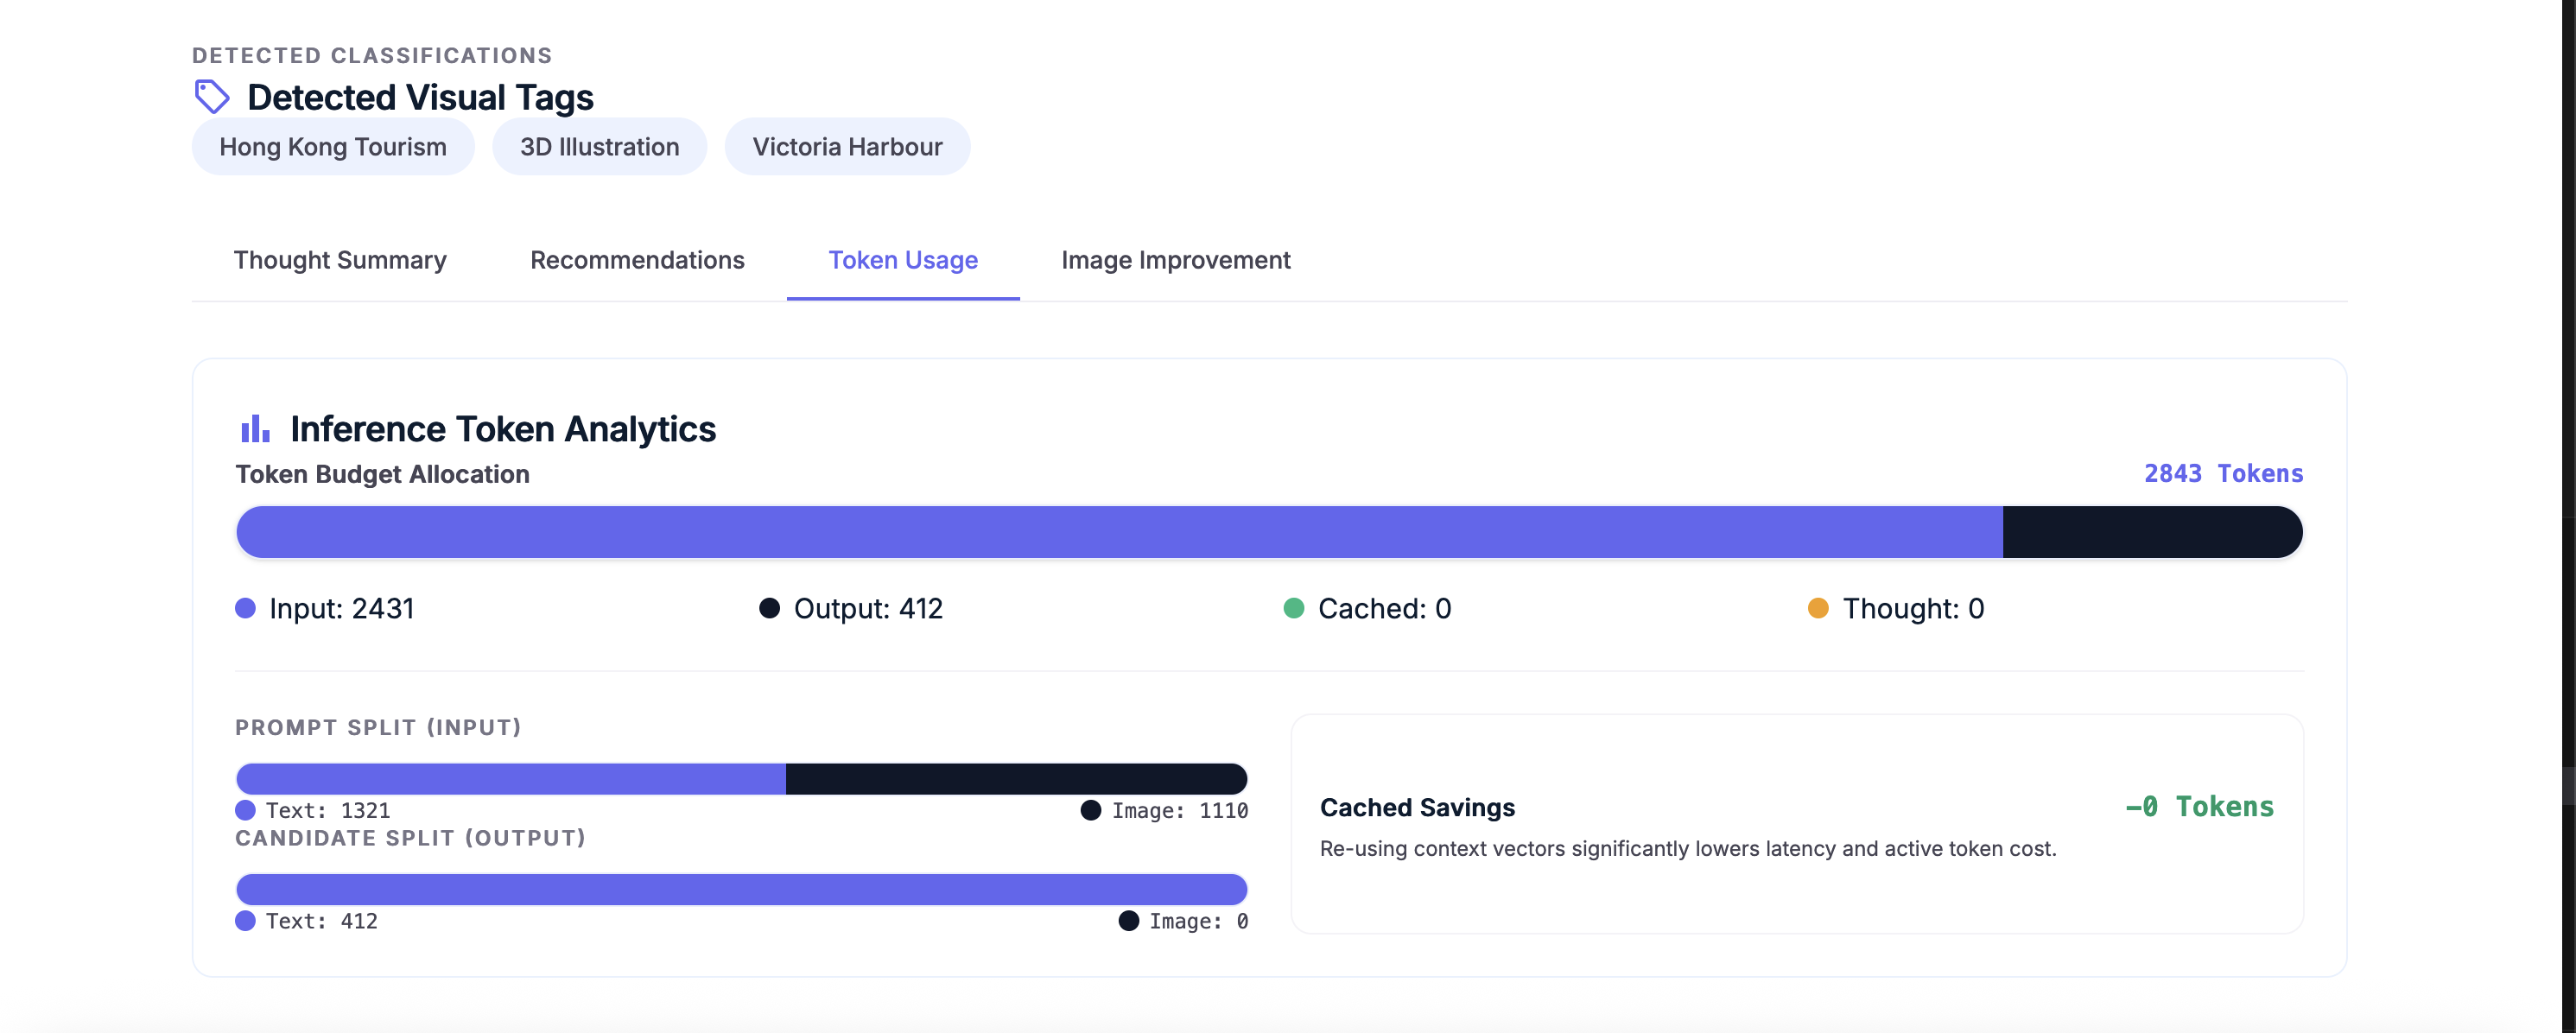Open the Image Improvement tab
The width and height of the screenshot is (2576, 1033).
[x=1175, y=260]
